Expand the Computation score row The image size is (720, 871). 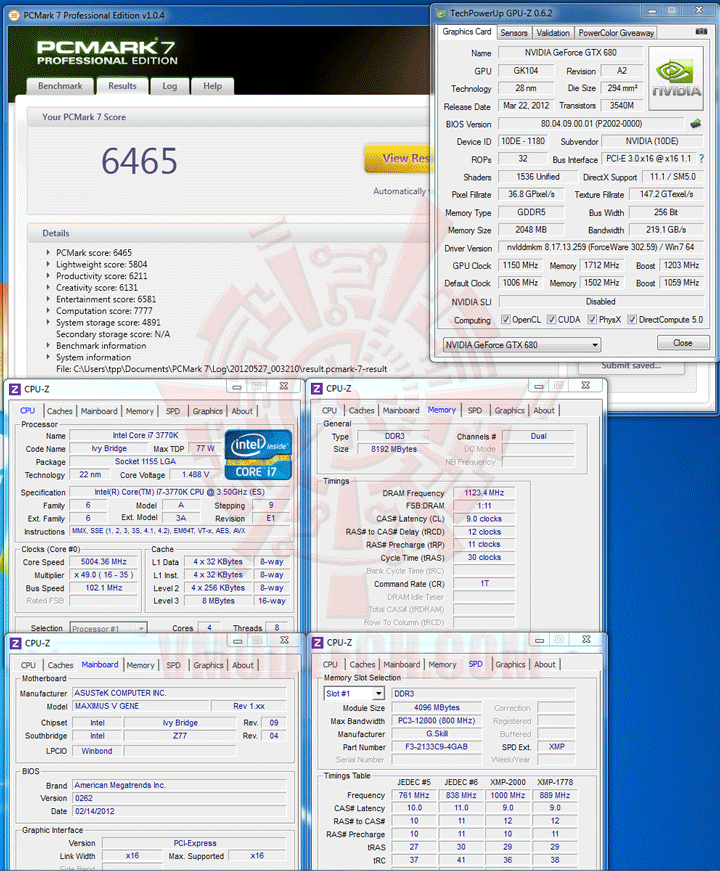tap(48, 311)
